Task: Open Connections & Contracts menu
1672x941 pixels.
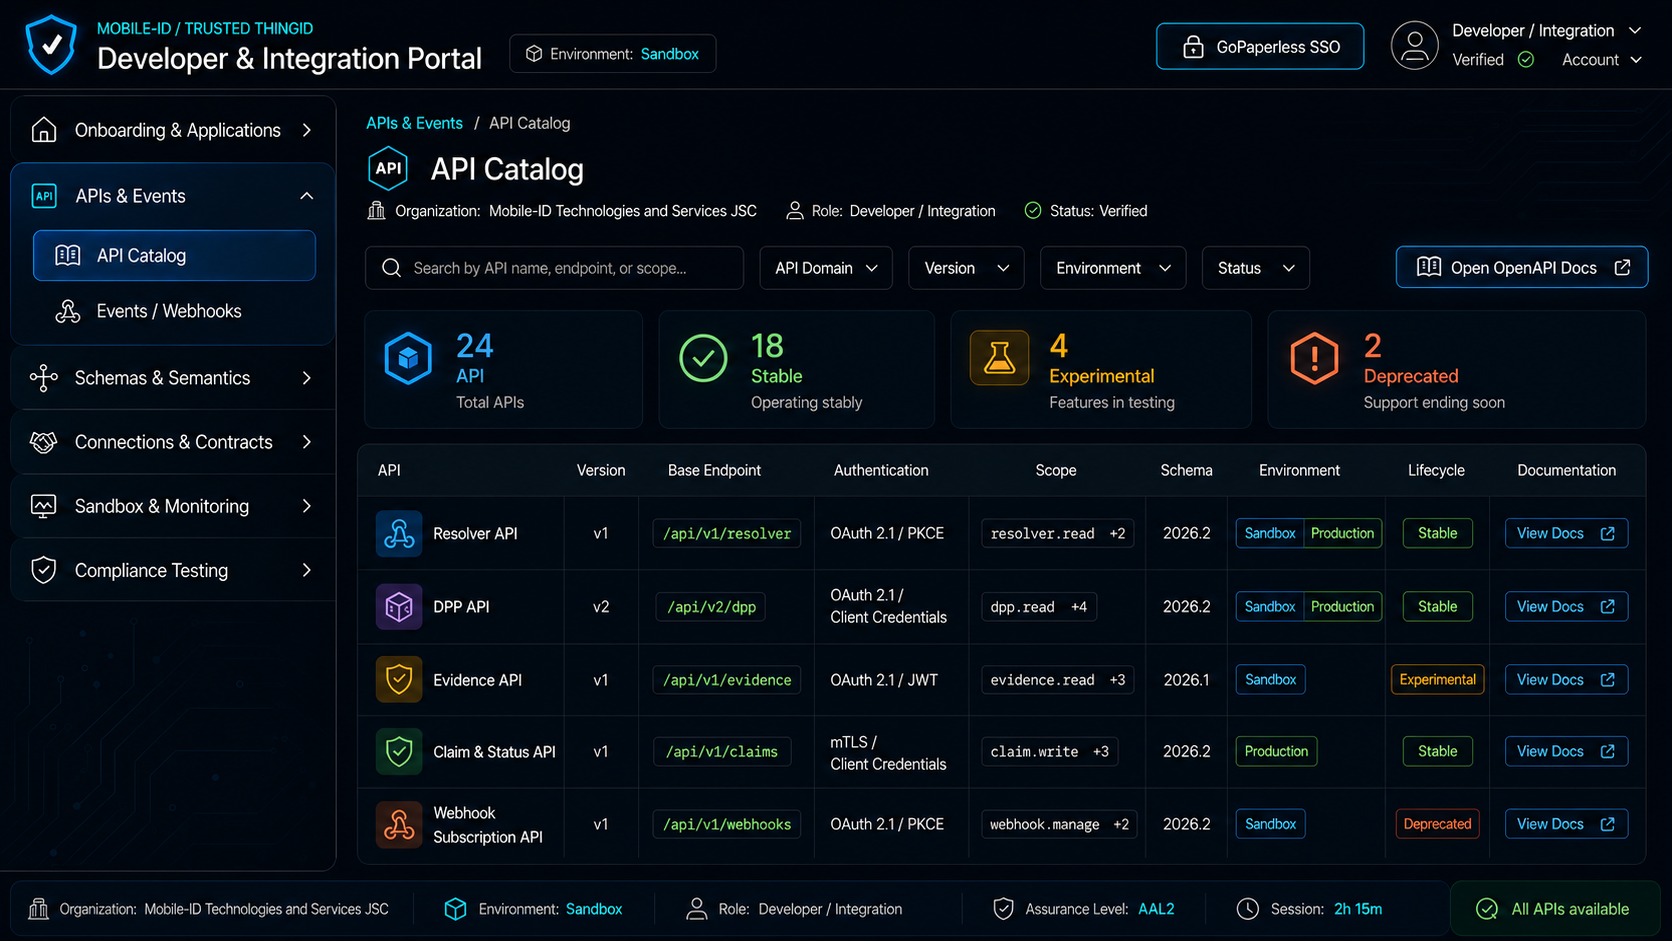Action: [x=173, y=442]
